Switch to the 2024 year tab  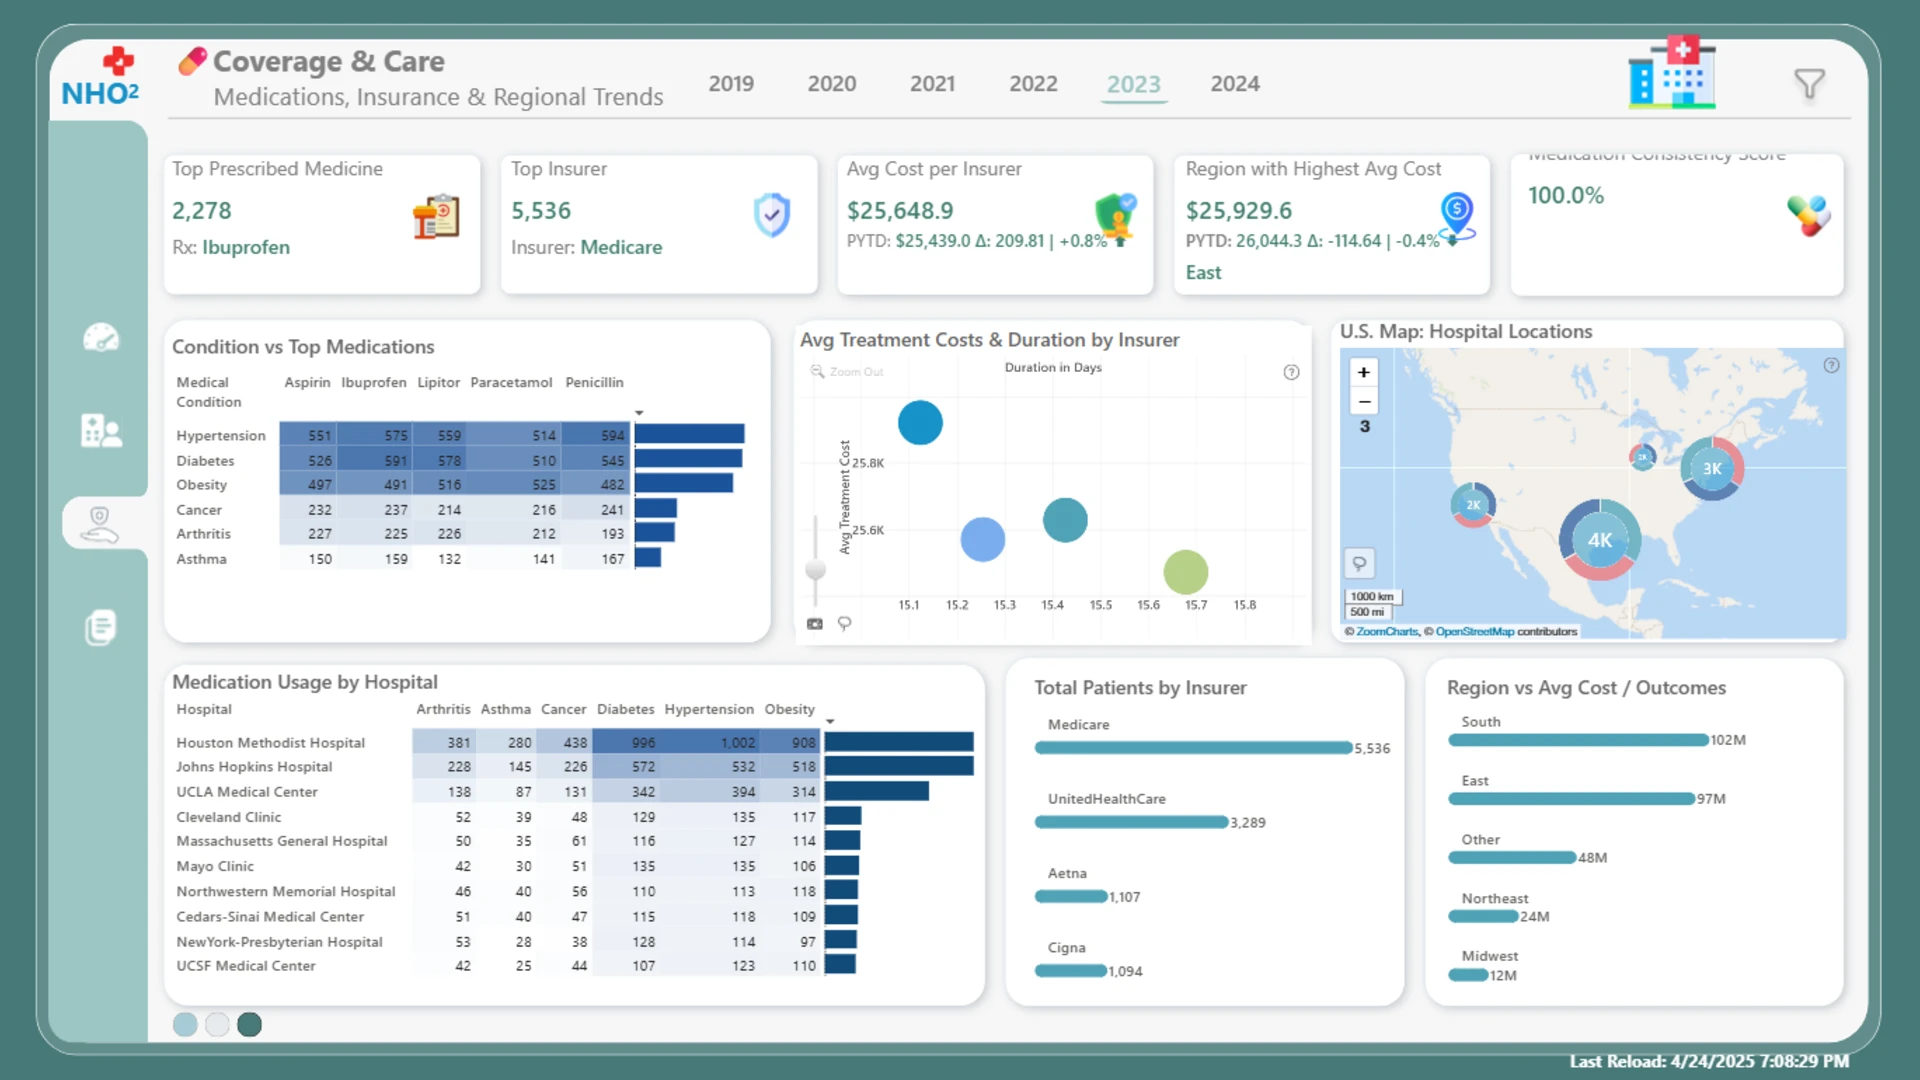[x=1235, y=84]
